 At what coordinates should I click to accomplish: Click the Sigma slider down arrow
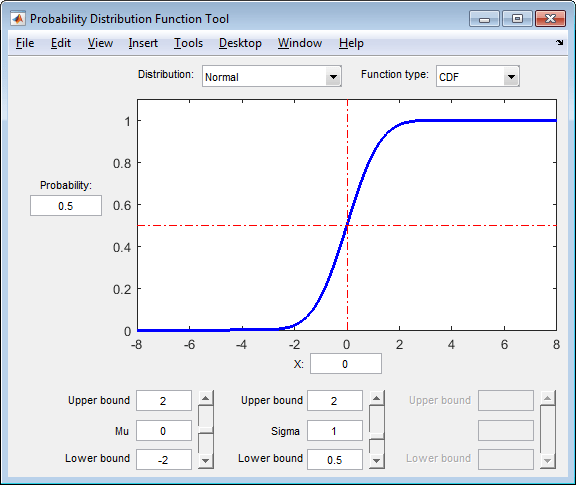click(x=377, y=460)
